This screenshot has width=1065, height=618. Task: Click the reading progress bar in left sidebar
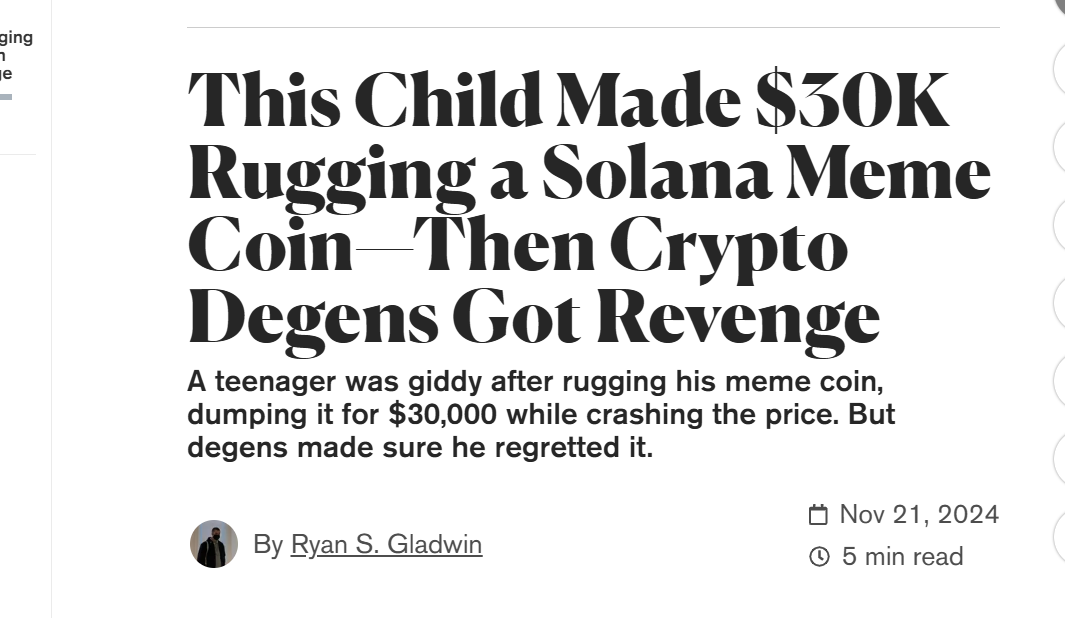point(6,97)
